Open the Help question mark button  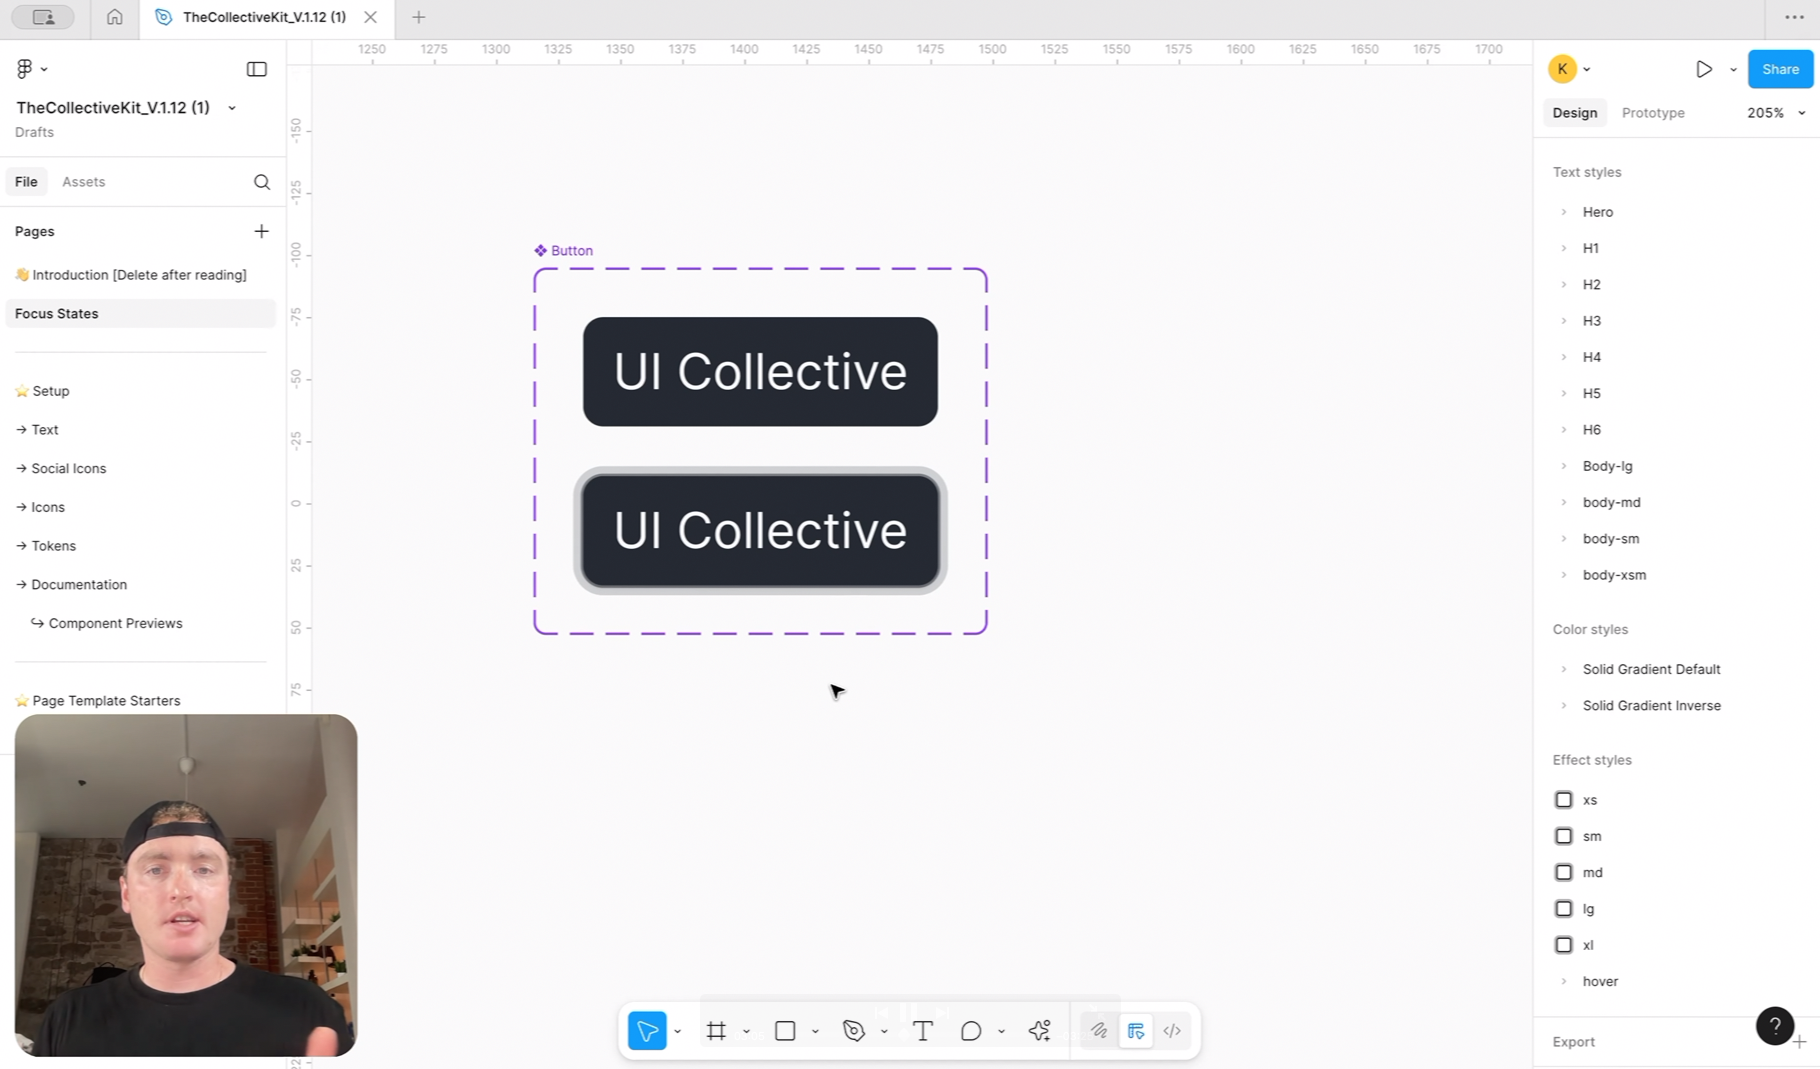point(1775,1026)
